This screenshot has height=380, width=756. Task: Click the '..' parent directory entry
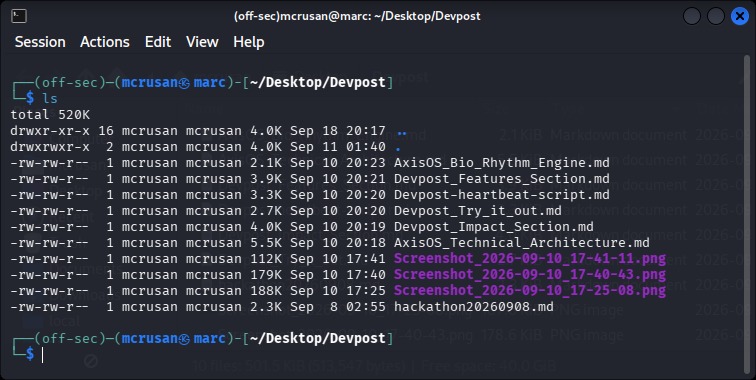point(402,133)
